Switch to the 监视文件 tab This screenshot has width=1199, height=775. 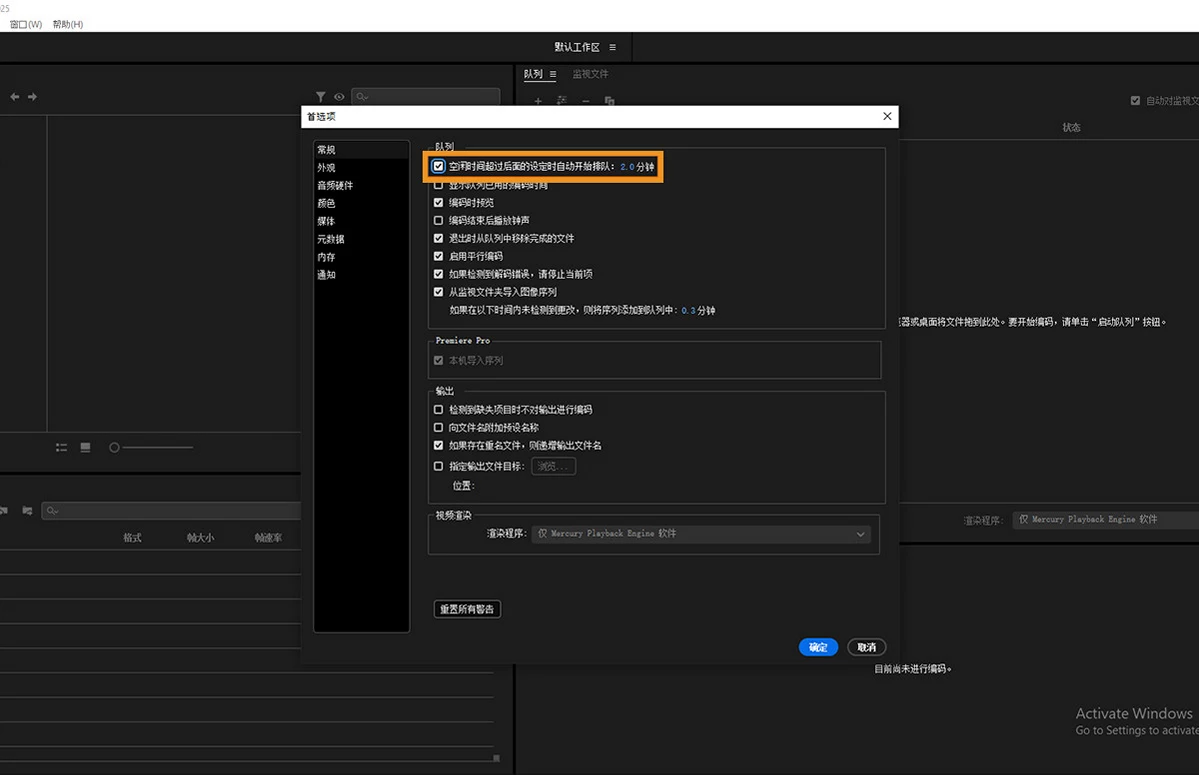tap(590, 74)
